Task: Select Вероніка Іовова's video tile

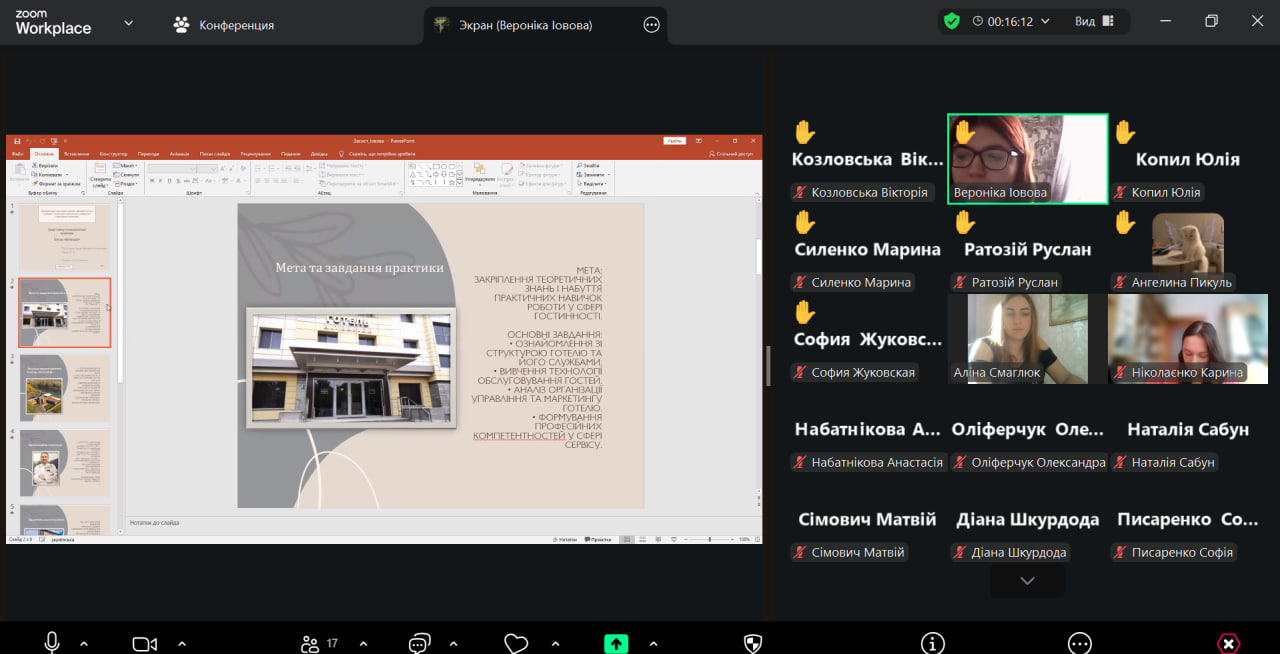Action: pyautogui.click(x=1027, y=158)
